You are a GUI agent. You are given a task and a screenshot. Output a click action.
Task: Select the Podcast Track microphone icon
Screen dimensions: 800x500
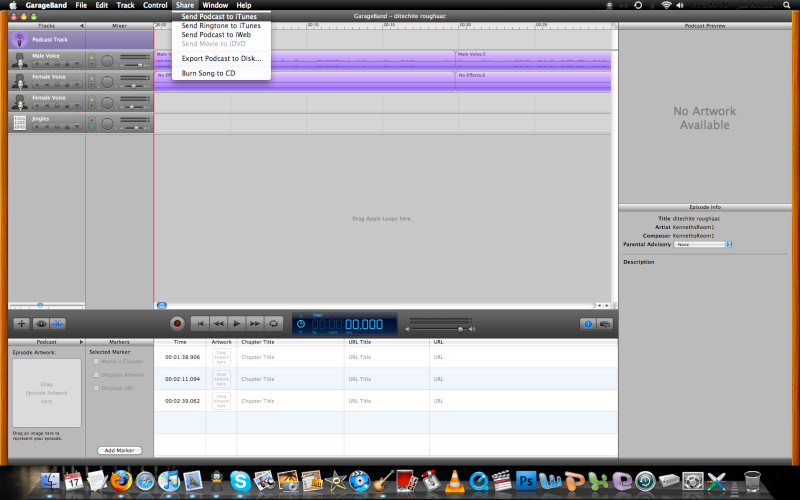pyautogui.click(x=19, y=39)
